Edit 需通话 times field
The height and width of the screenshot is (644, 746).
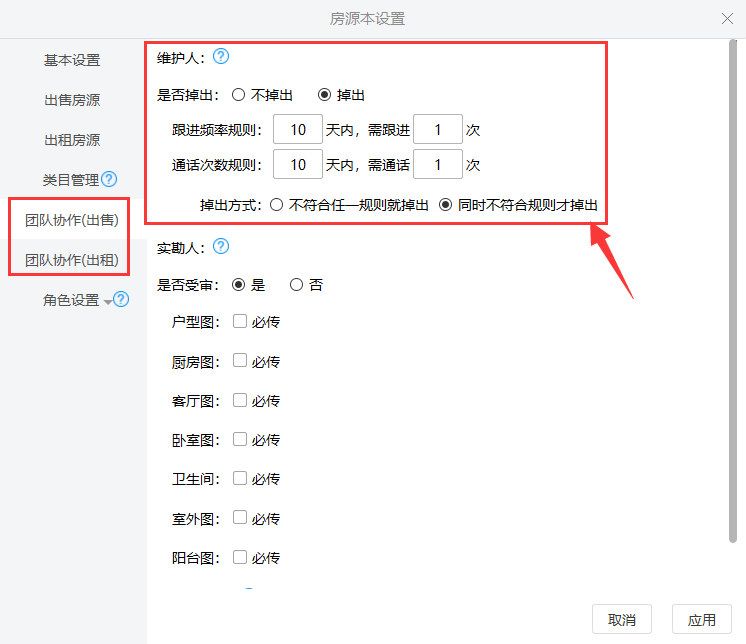tap(438, 164)
